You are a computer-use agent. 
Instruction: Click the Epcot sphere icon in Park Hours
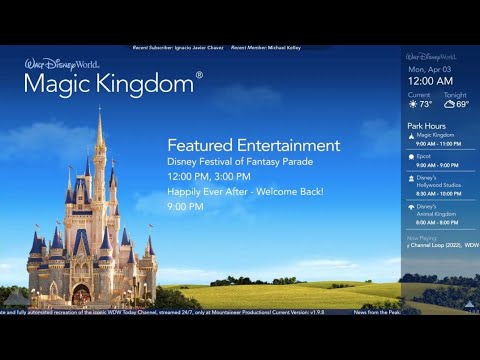point(411,157)
